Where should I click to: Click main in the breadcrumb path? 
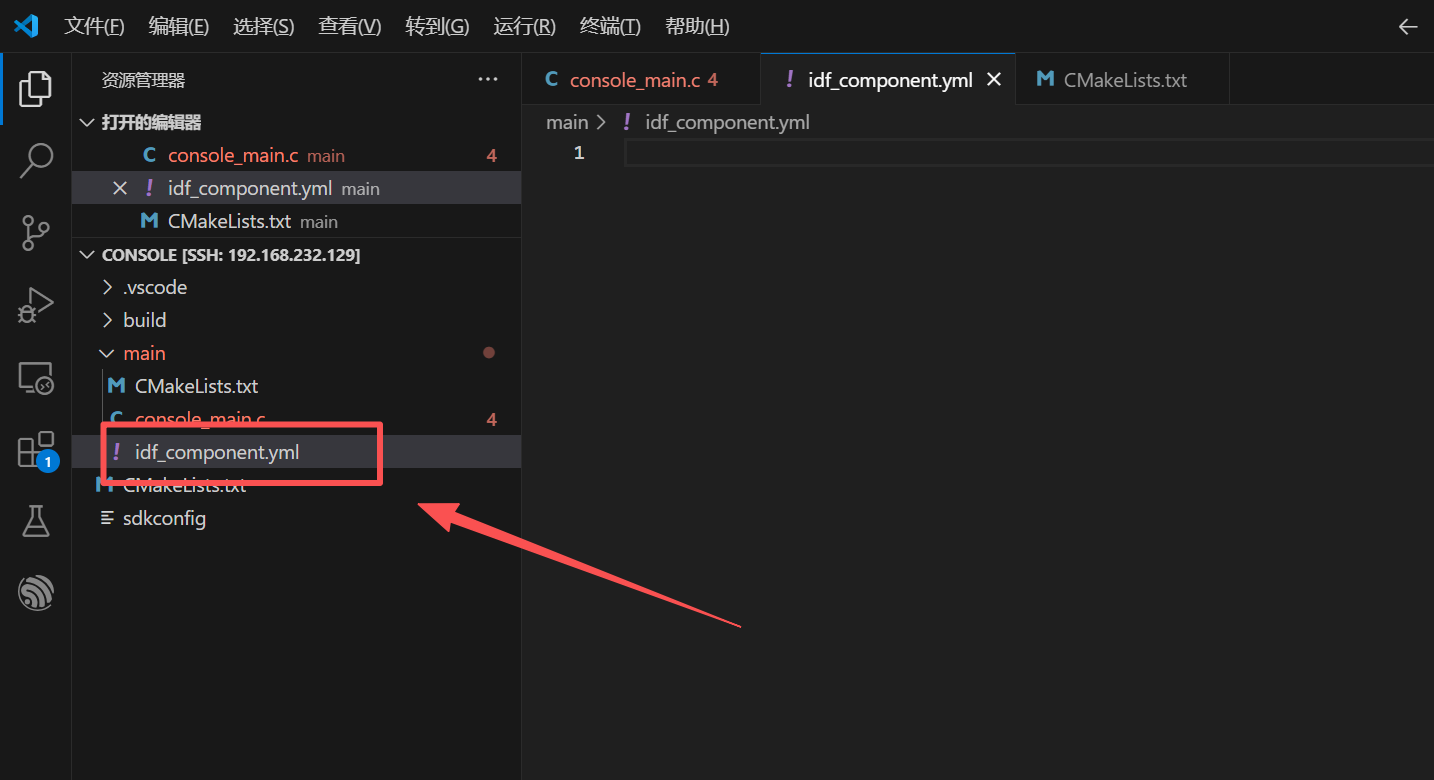(x=567, y=122)
